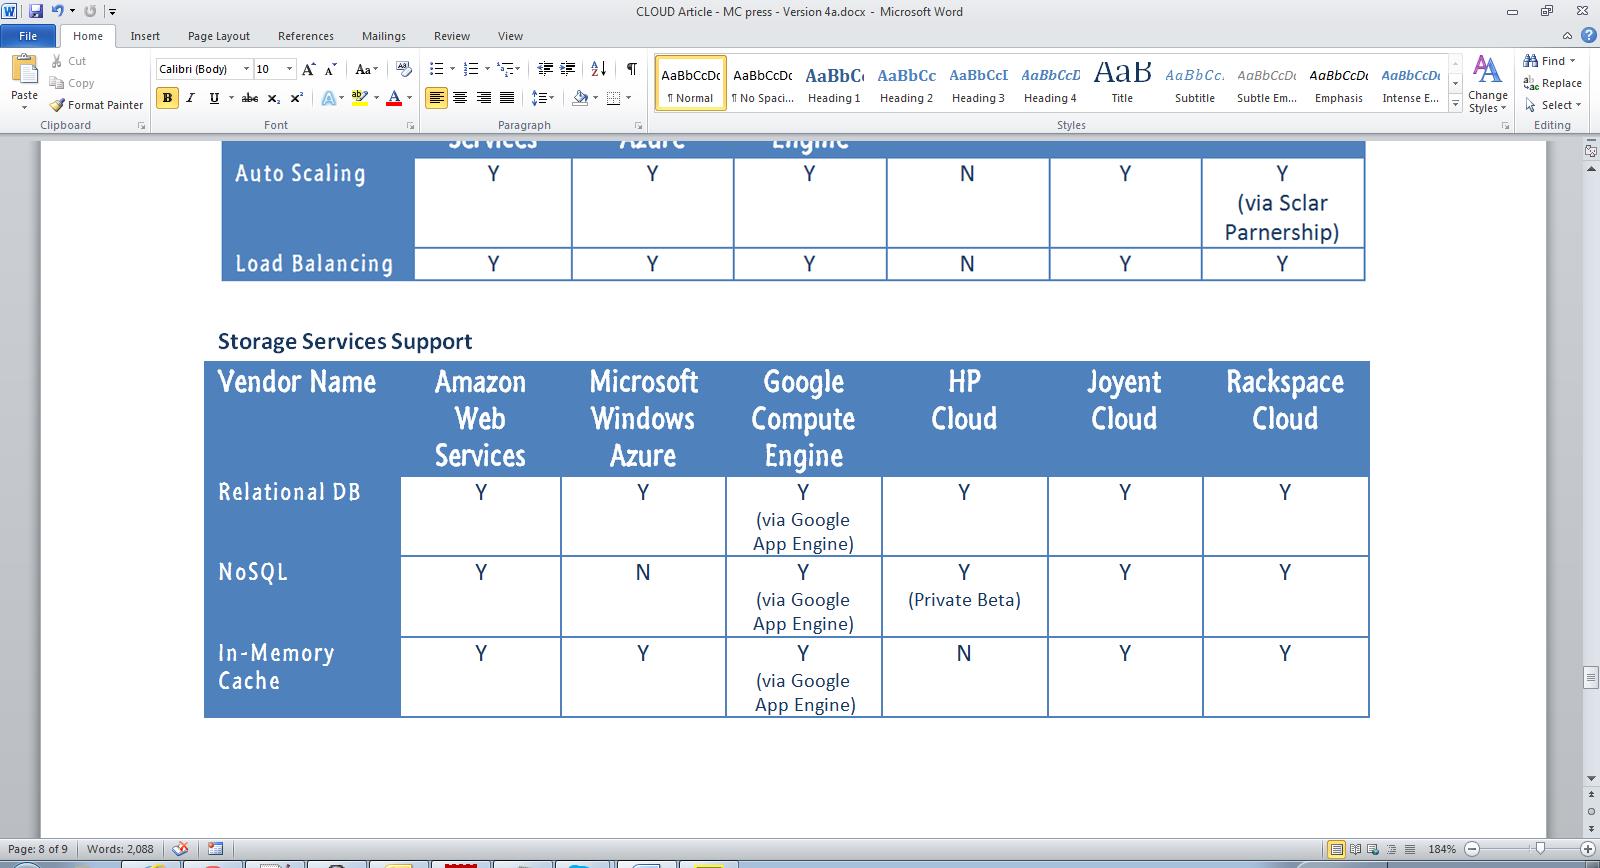Switch to References tab
This screenshot has height=868, width=1600.
pyautogui.click(x=306, y=36)
